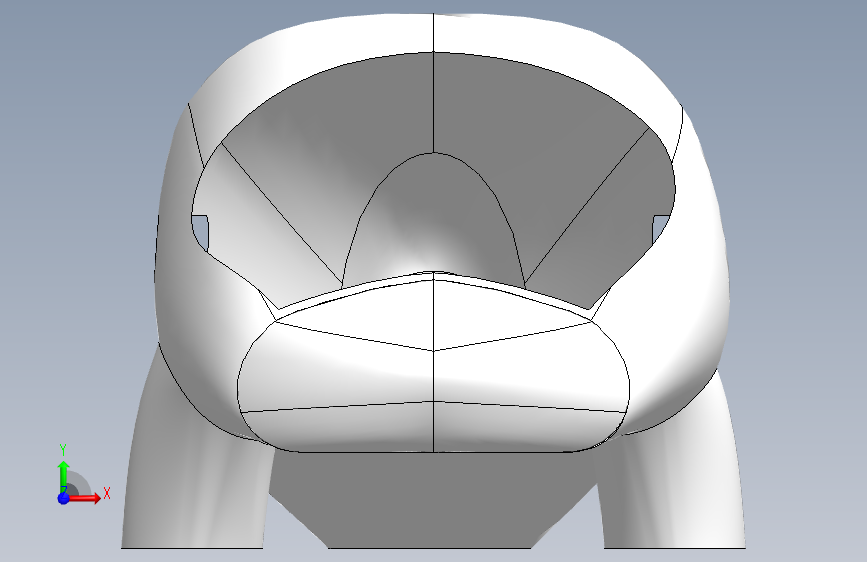Click the green Y axis arrow of triad
Viewport: 867px width, 562px height.
pos(64,476)
